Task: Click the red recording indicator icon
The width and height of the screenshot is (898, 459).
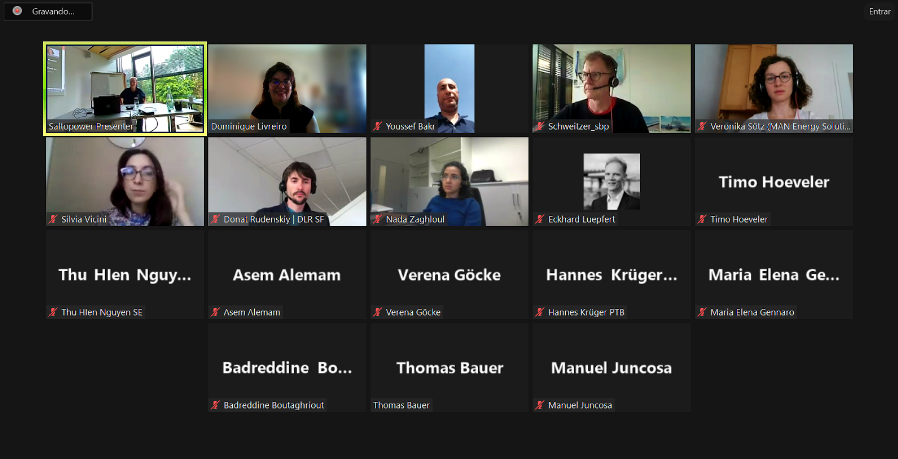Action: click(17, 11)
